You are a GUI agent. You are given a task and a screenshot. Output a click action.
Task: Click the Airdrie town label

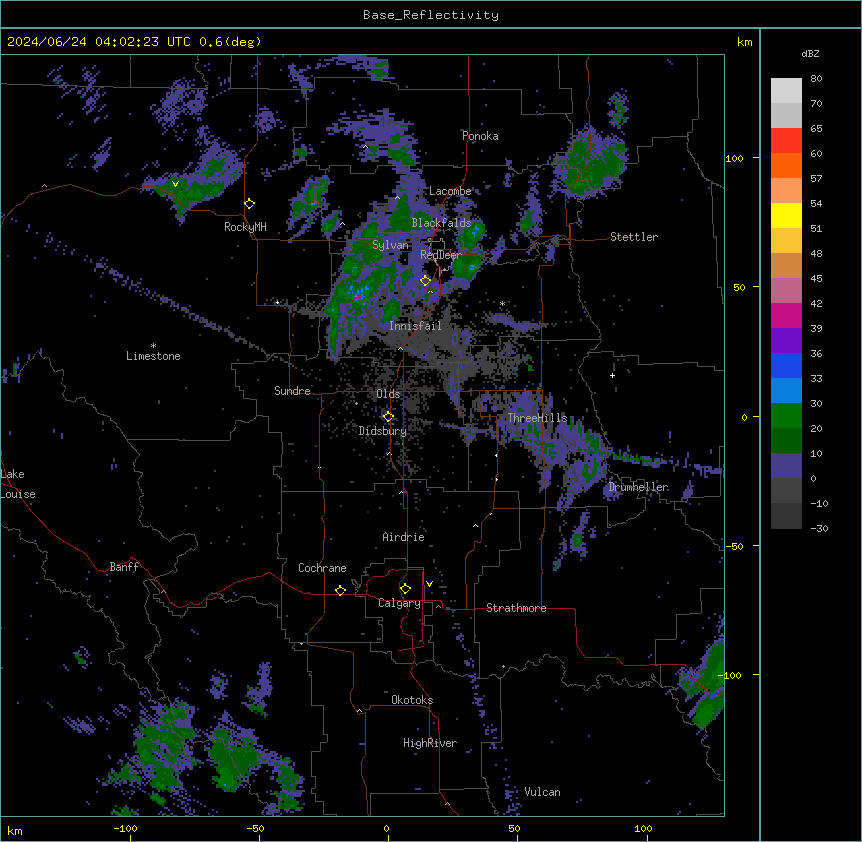point(403,537)
